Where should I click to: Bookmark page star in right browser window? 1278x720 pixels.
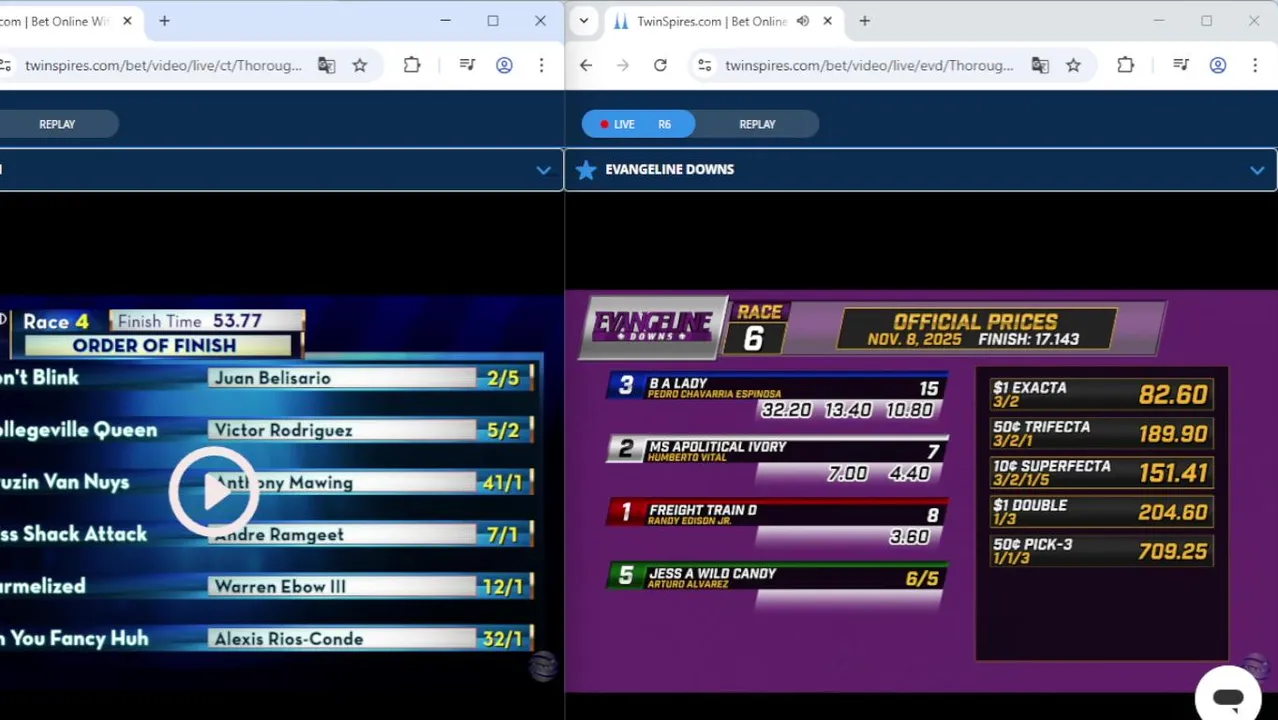(x=1073, y=65)
